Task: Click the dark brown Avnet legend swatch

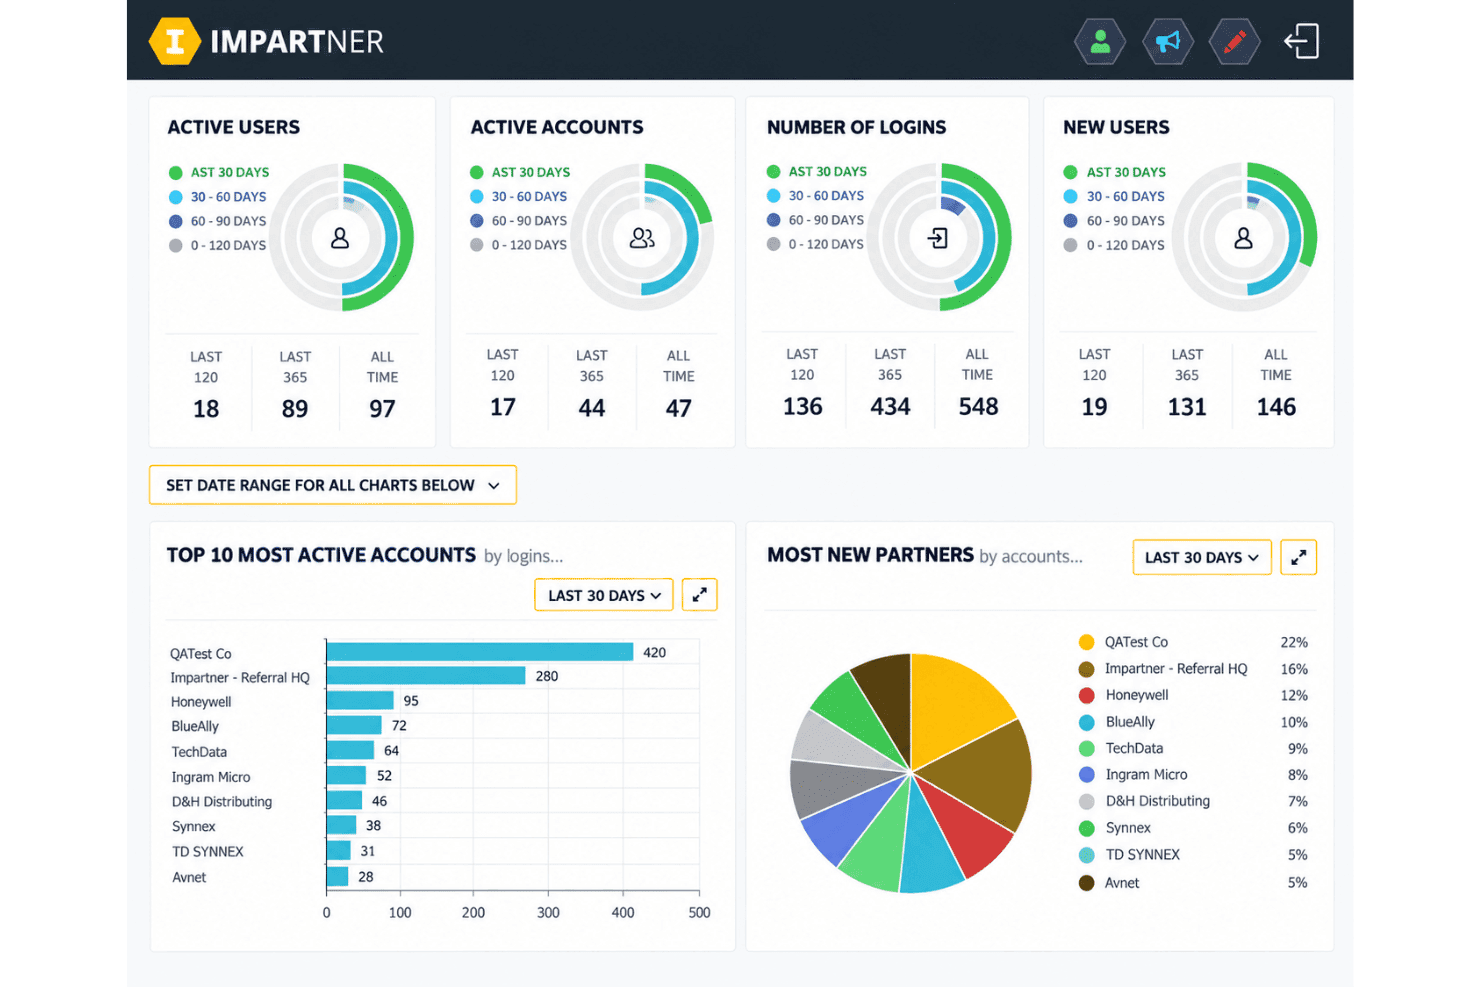Action: [1086, 883]
